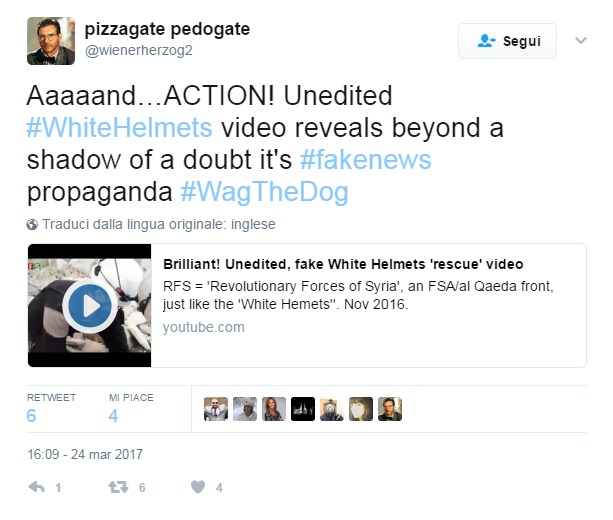Screen dimensions: 613x520
Task: Play the embedded White Helmets video
Action: tap(90, 305)
